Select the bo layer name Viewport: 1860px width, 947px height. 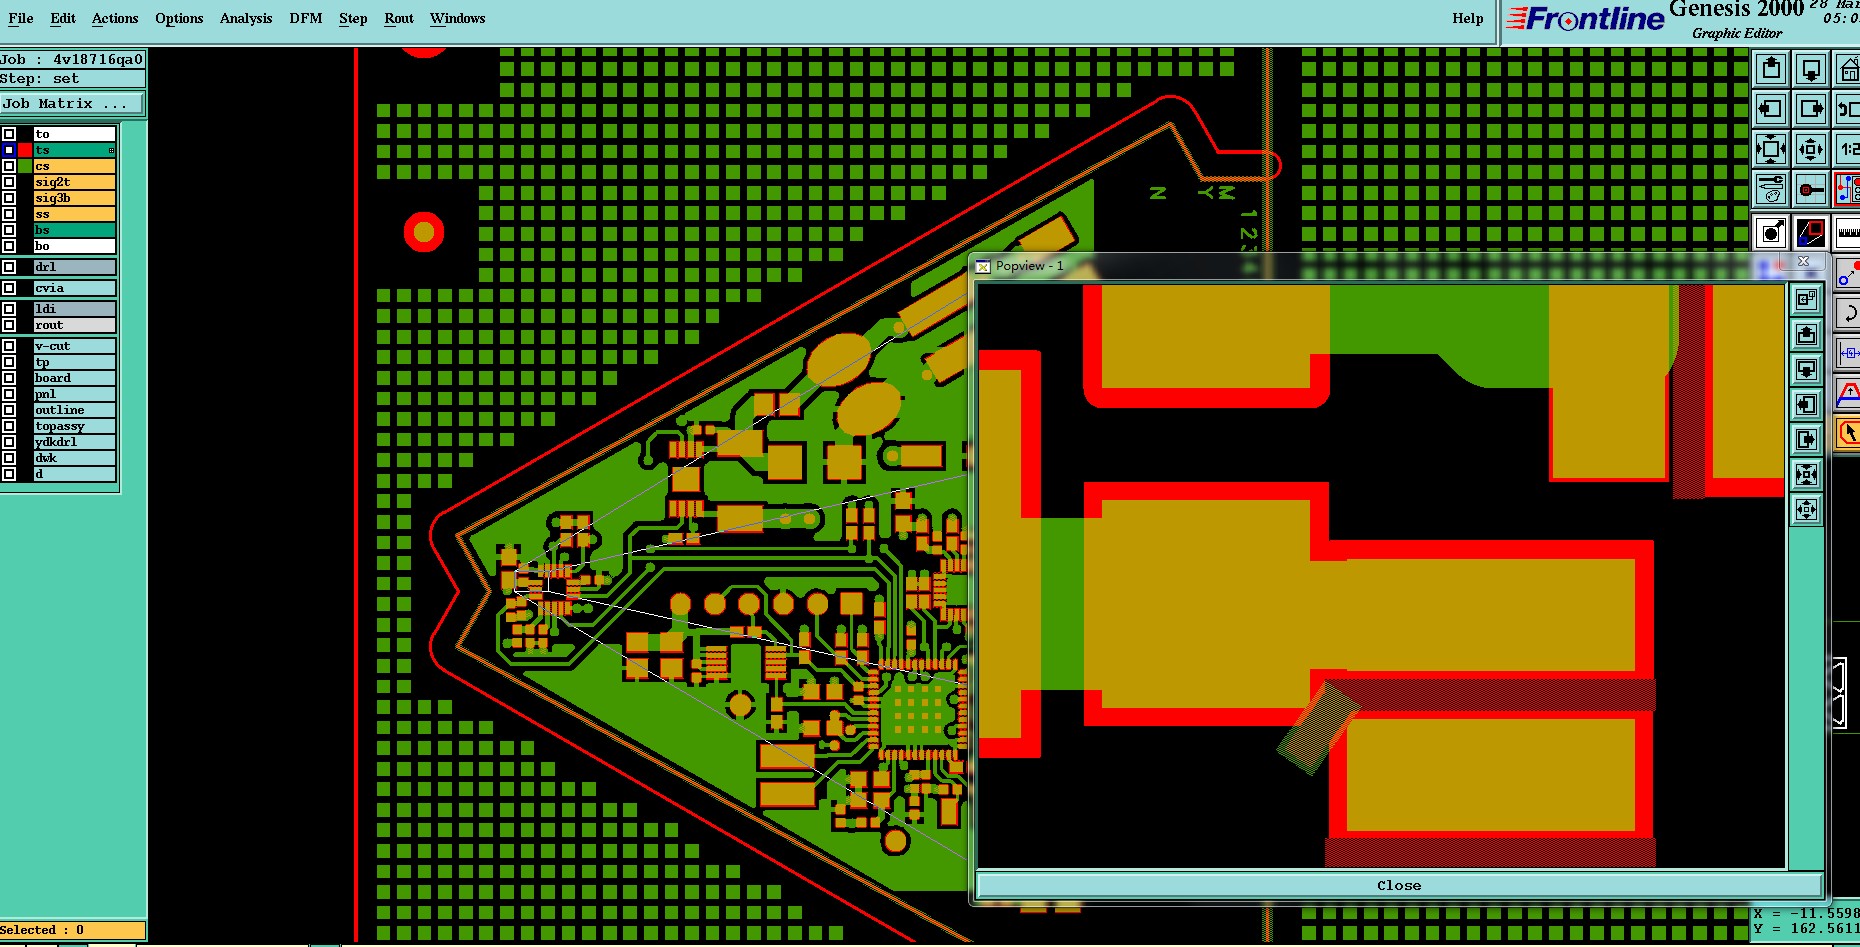(x=75, y=246)
